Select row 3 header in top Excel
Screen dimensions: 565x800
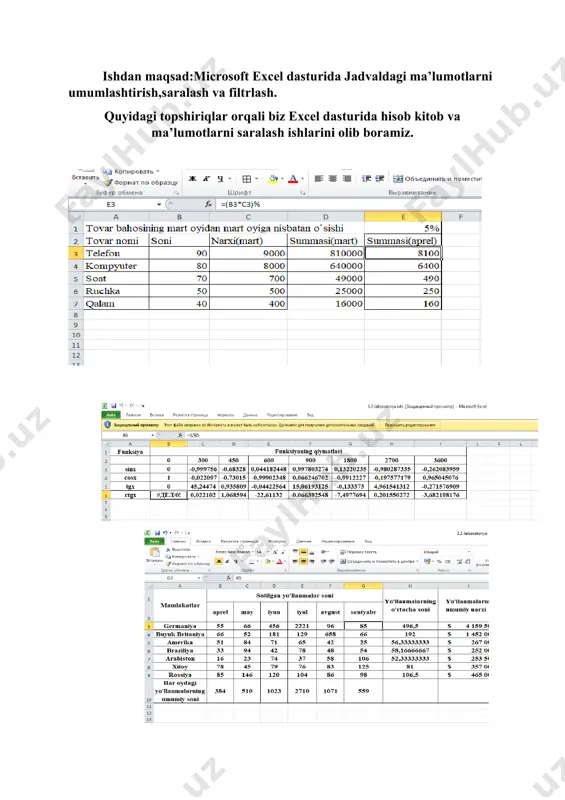(x=76, y=253)
